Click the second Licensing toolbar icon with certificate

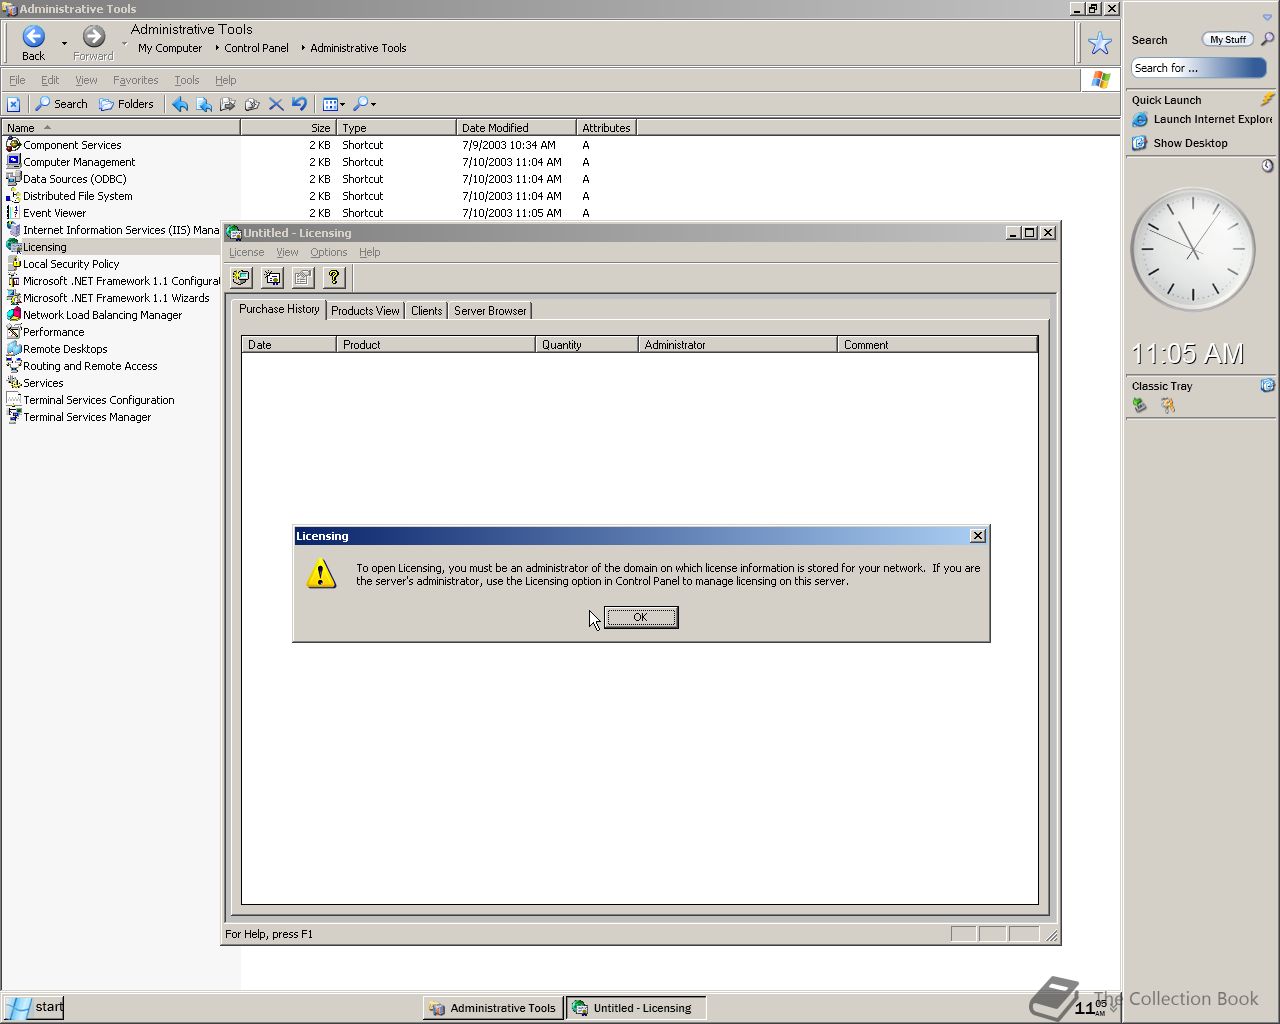(272, 278)
